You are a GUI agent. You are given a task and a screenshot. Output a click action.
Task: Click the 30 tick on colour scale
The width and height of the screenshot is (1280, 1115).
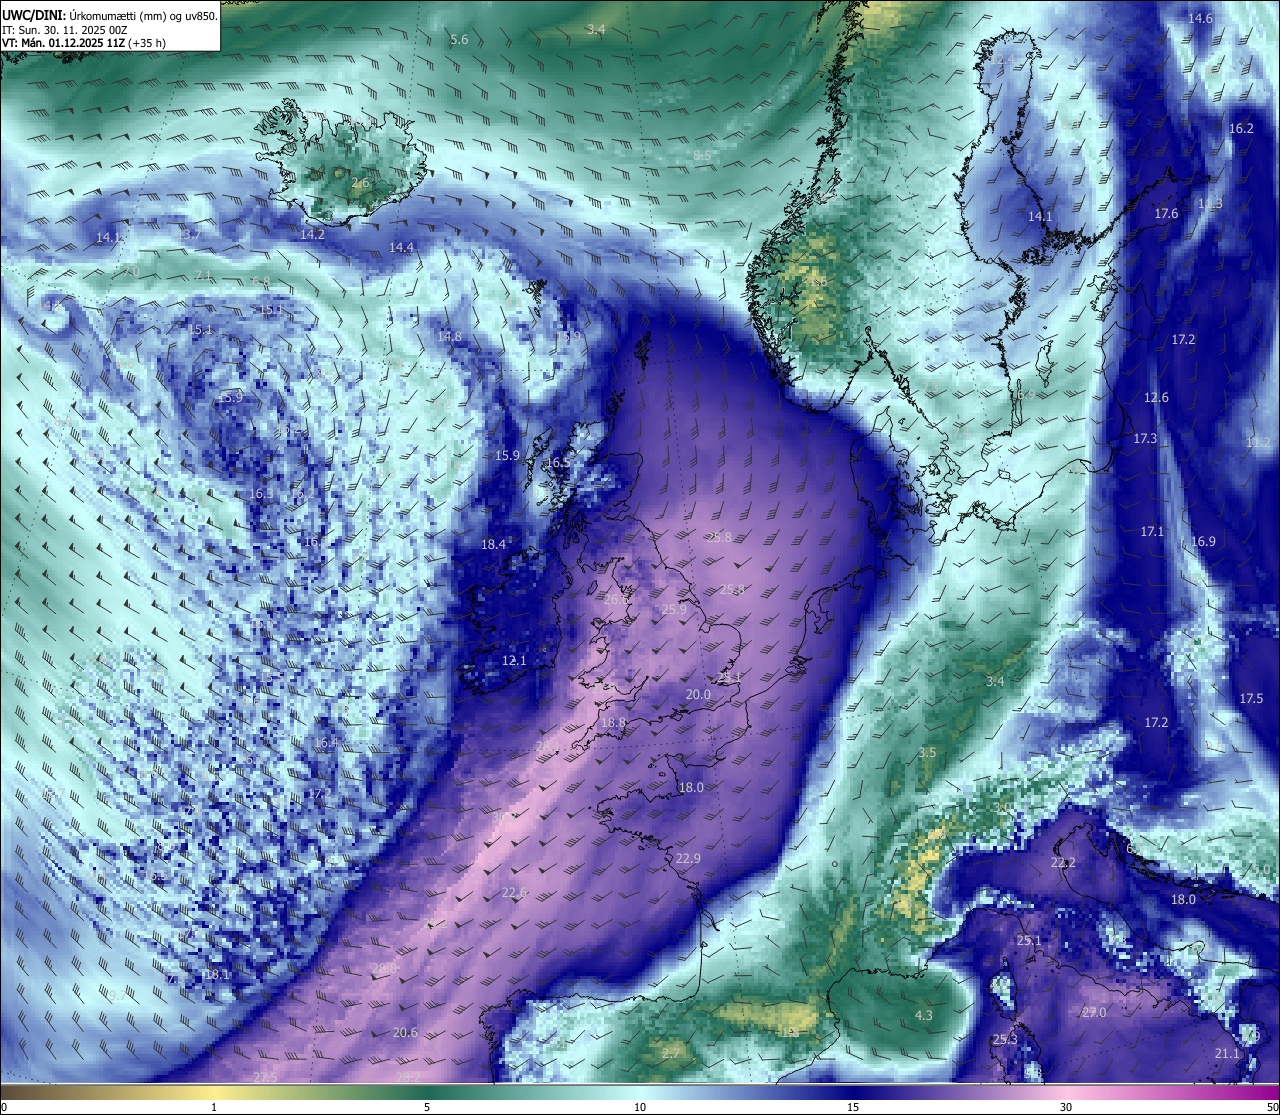[x=1066, y=1107]
